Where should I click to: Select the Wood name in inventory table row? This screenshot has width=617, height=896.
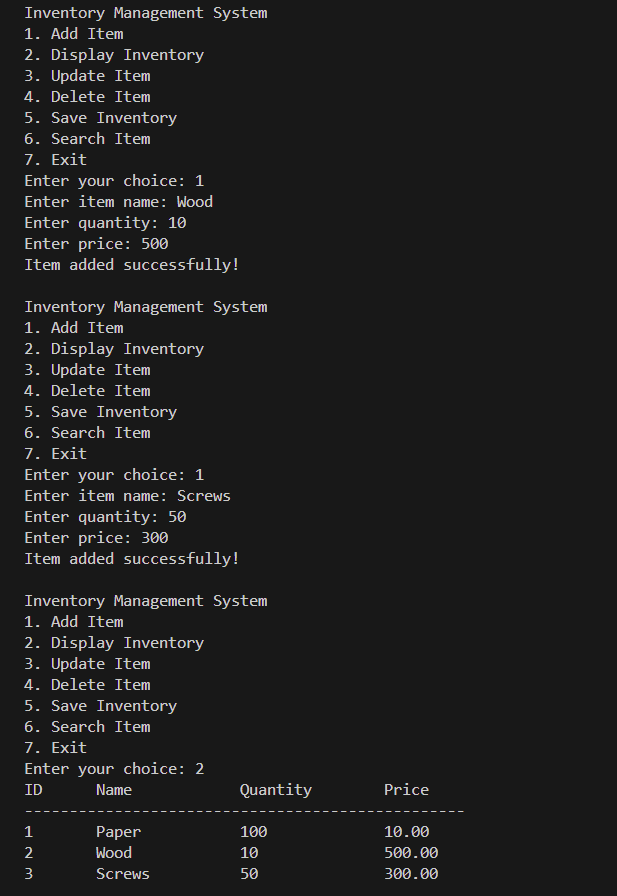tap(114, 853)
